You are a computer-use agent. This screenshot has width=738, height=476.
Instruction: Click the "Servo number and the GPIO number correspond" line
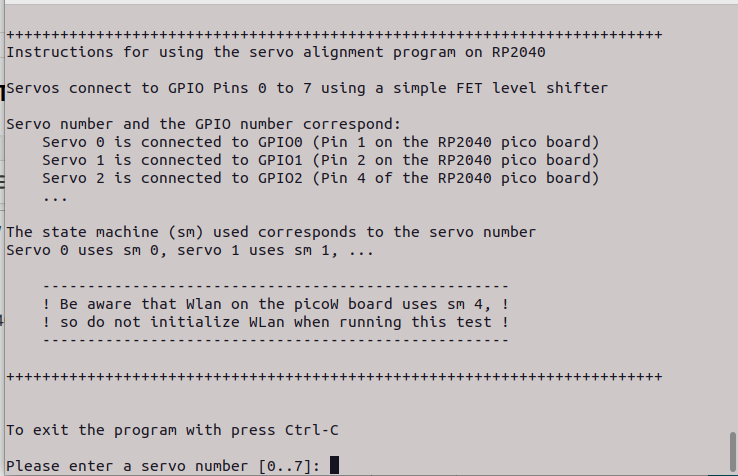[x=203, y=124]
